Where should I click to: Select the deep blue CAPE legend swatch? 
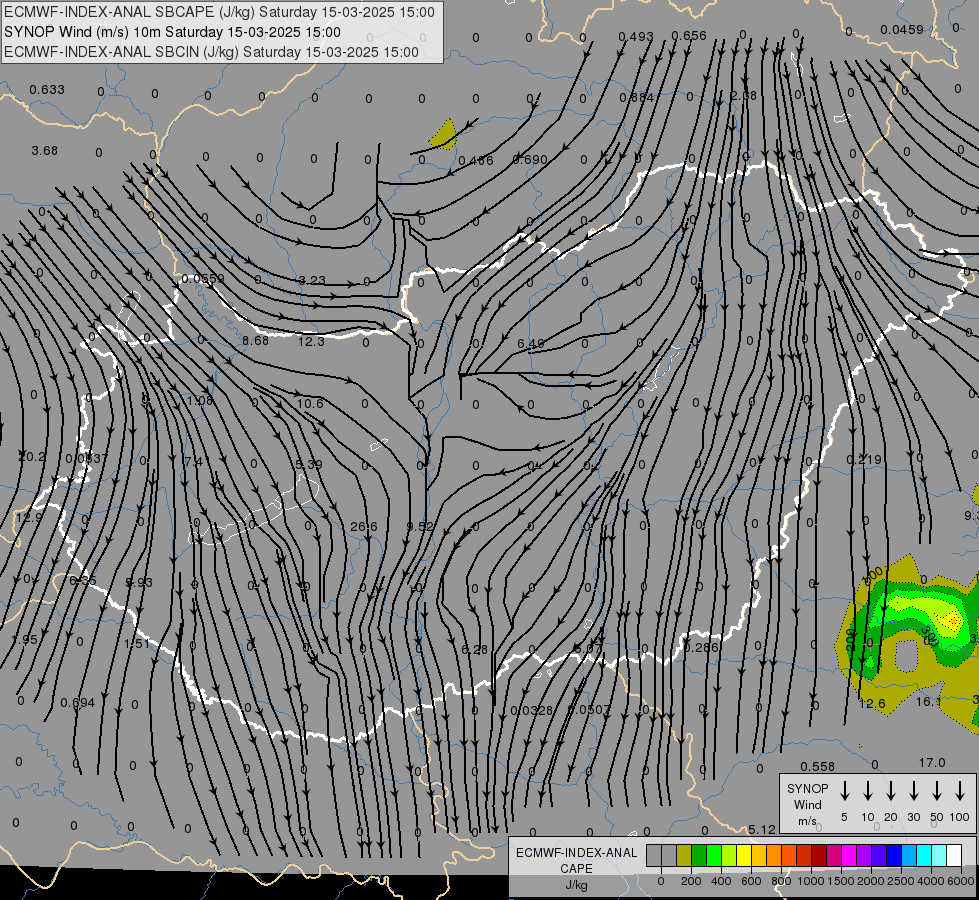pos(893,856)
